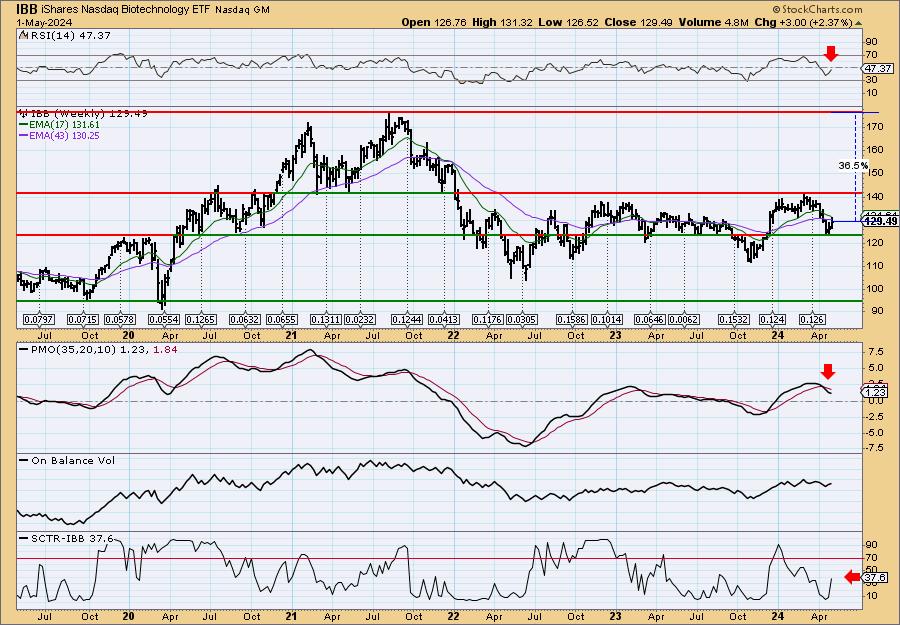Click the 0.1014 cycle value box
The image size is (900, 625).
[607, 319]
